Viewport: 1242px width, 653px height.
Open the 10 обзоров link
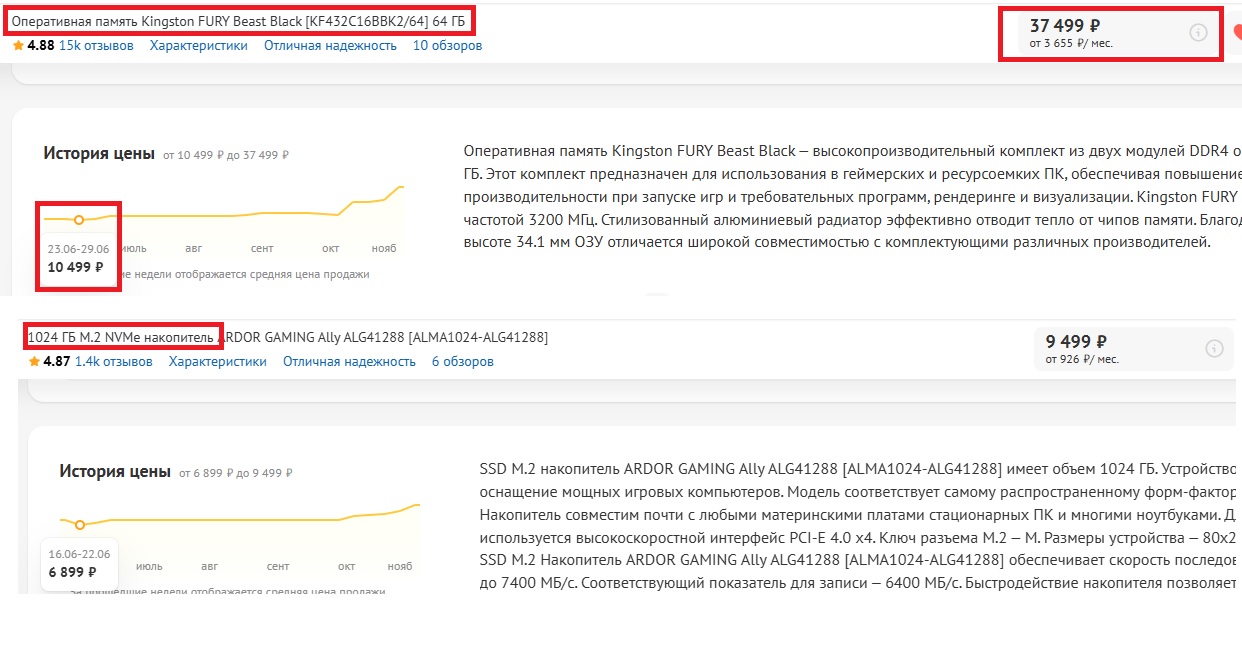(447, 45)
